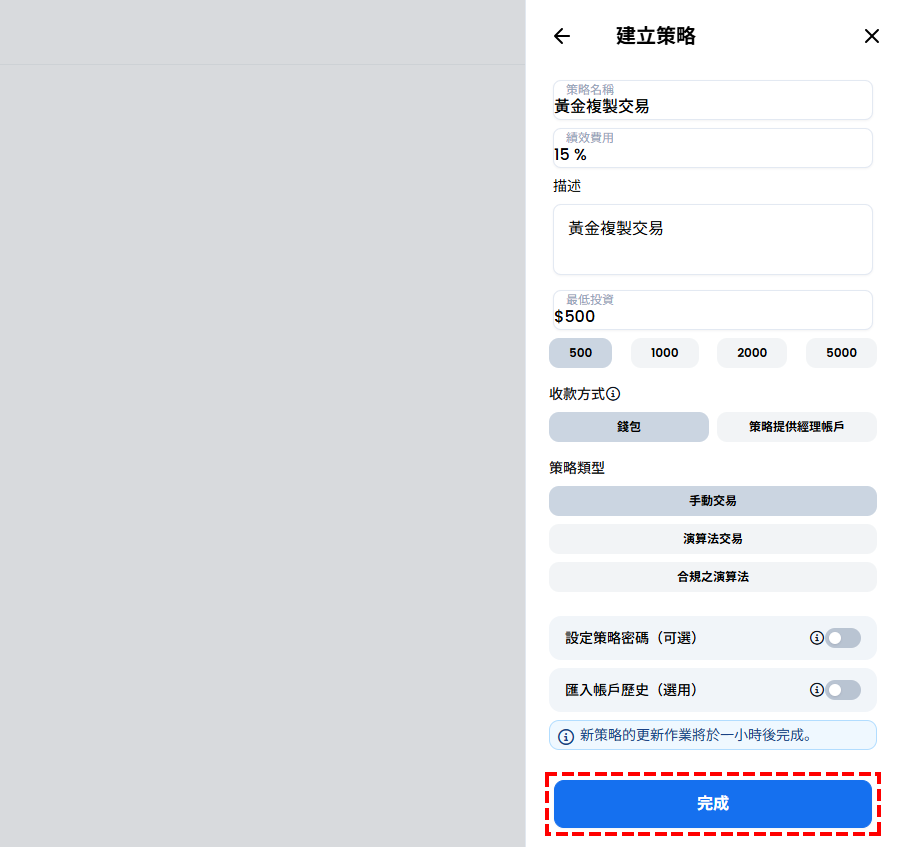
Task: Select 策略提供經理帳戶 as payment method
Action: pos(797,427)
